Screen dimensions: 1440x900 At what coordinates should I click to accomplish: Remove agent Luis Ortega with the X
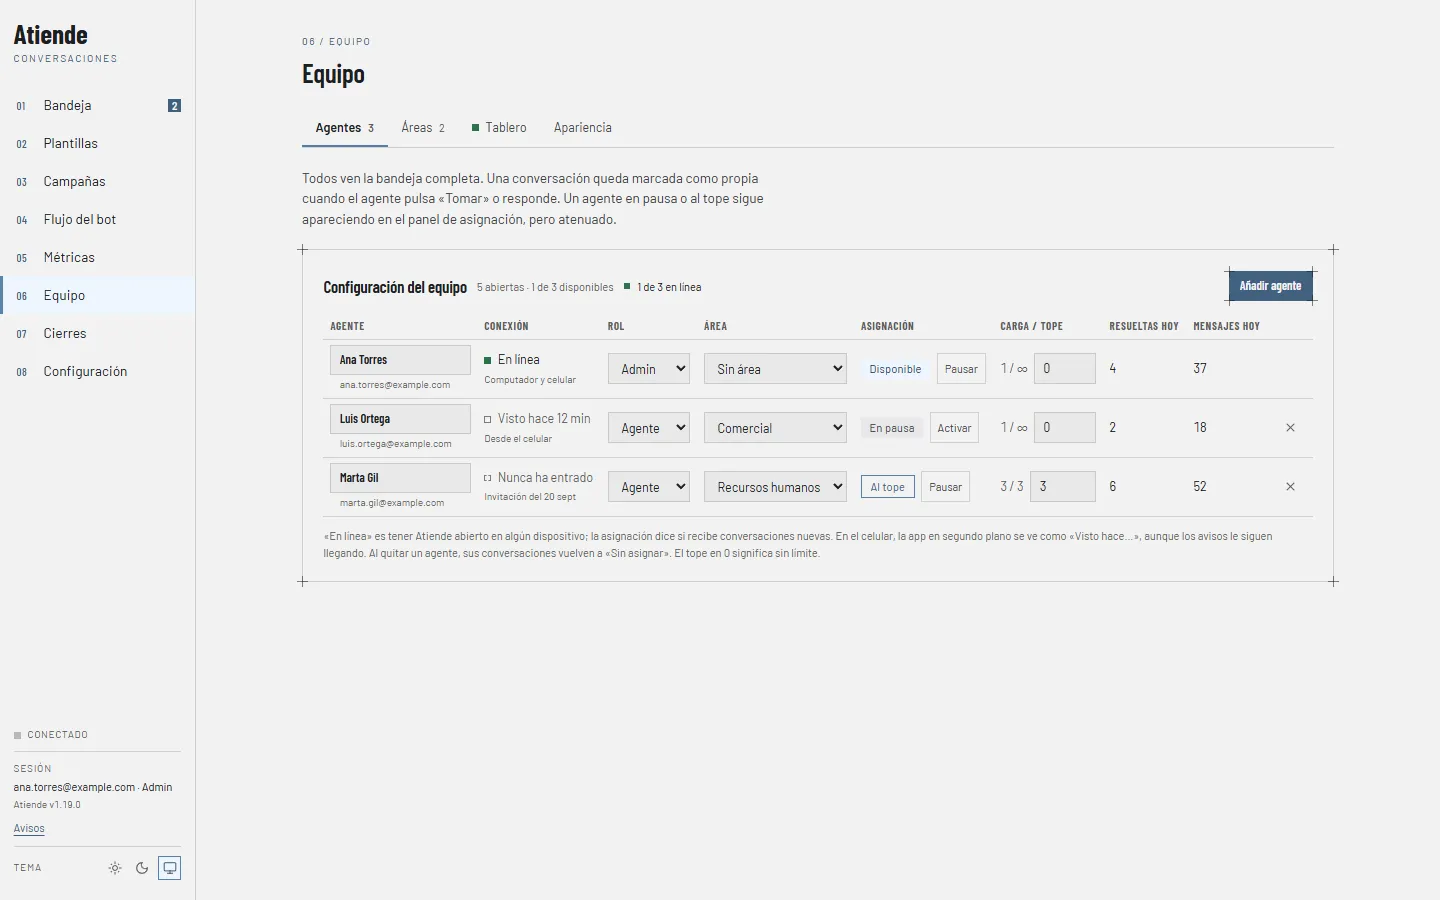(1290, 428)
